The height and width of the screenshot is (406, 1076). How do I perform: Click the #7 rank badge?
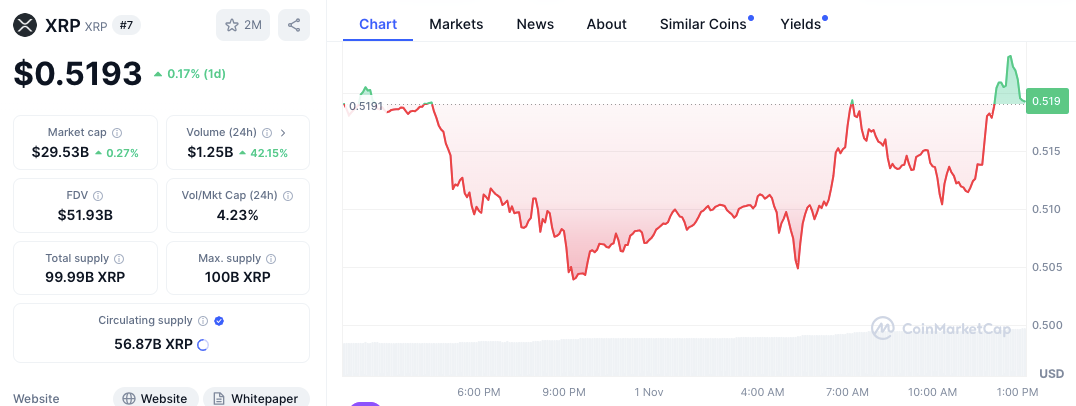pos(126,25)
